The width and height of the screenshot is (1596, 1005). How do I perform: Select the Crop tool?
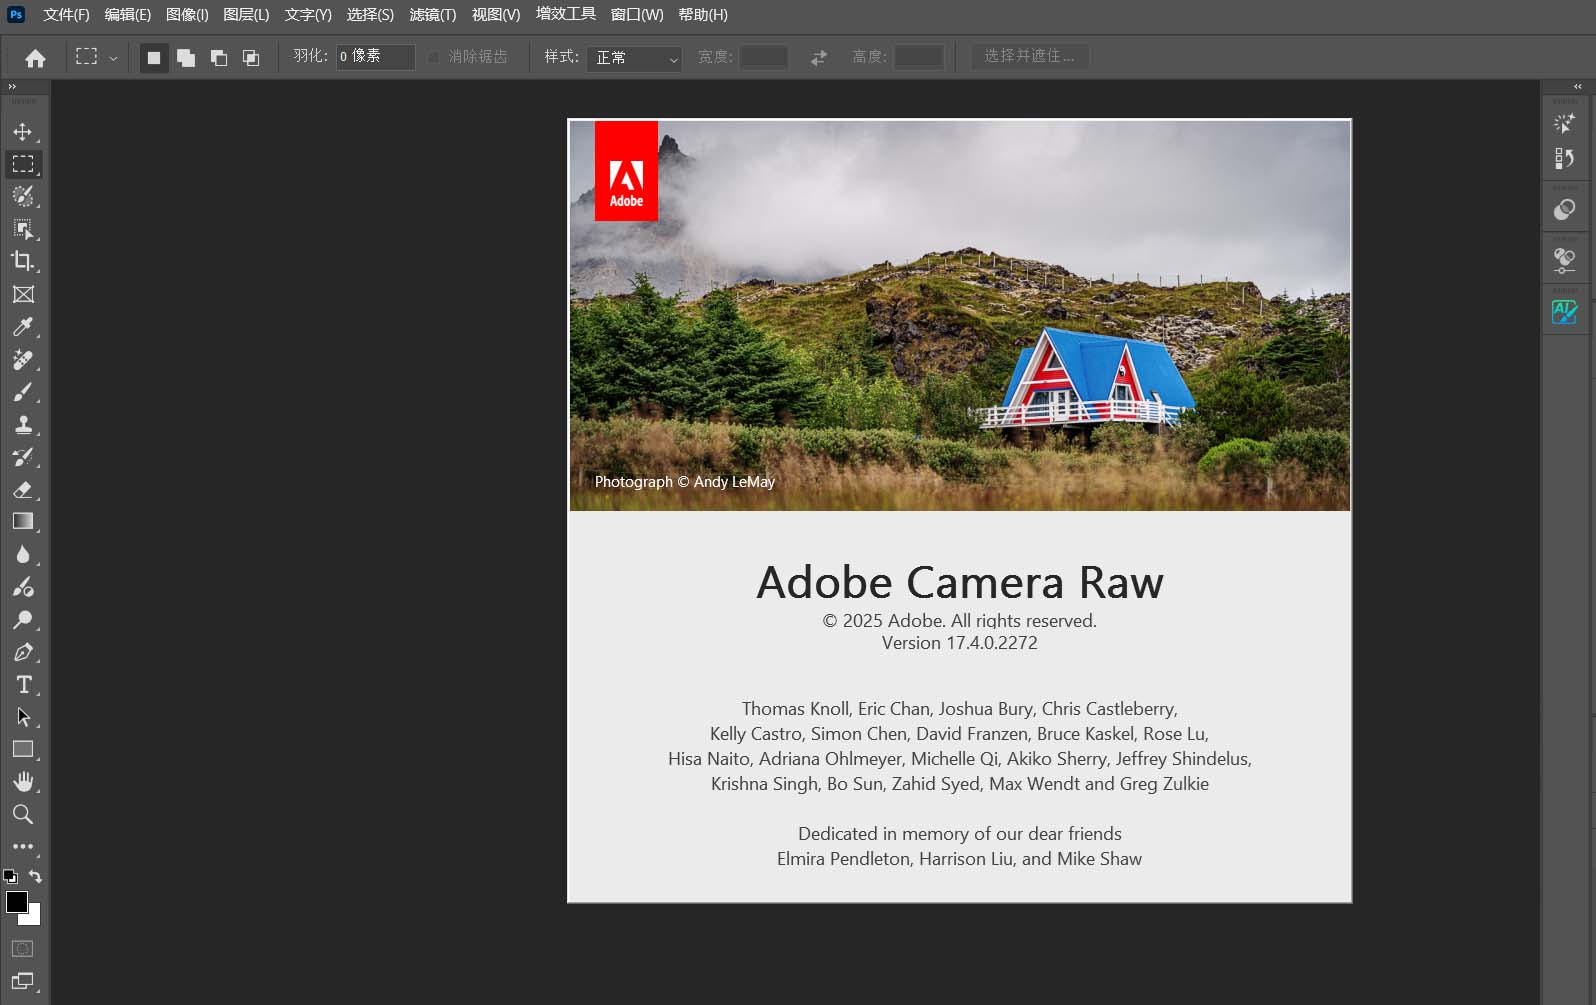tap(23, 261)
